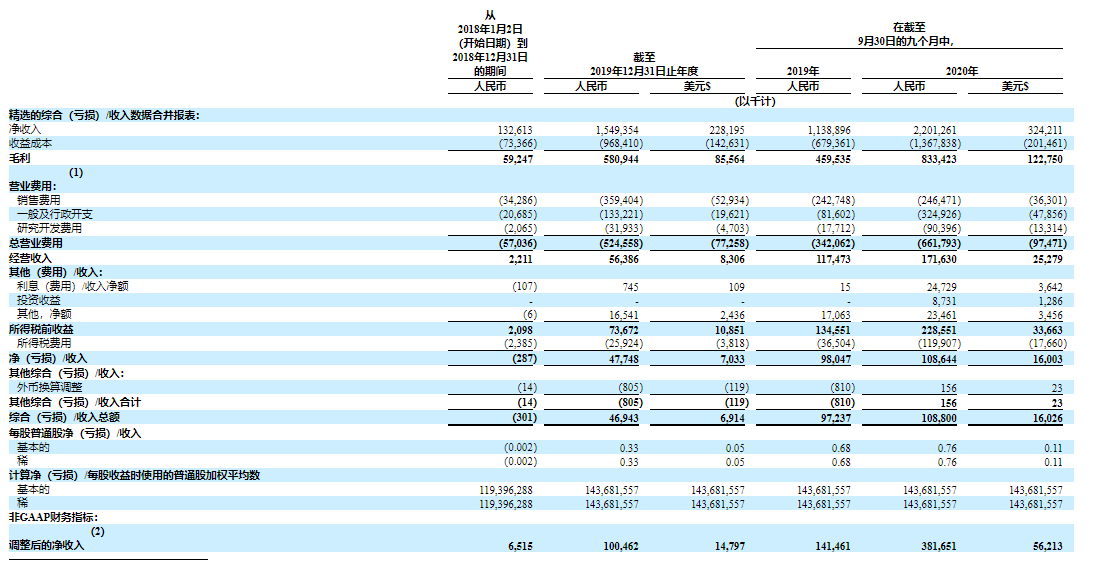The width and height of the screenshot is (1102, 562).
Task: Click gross profit value 580,944
Action: pyautogui.click(x=619, y=159)
